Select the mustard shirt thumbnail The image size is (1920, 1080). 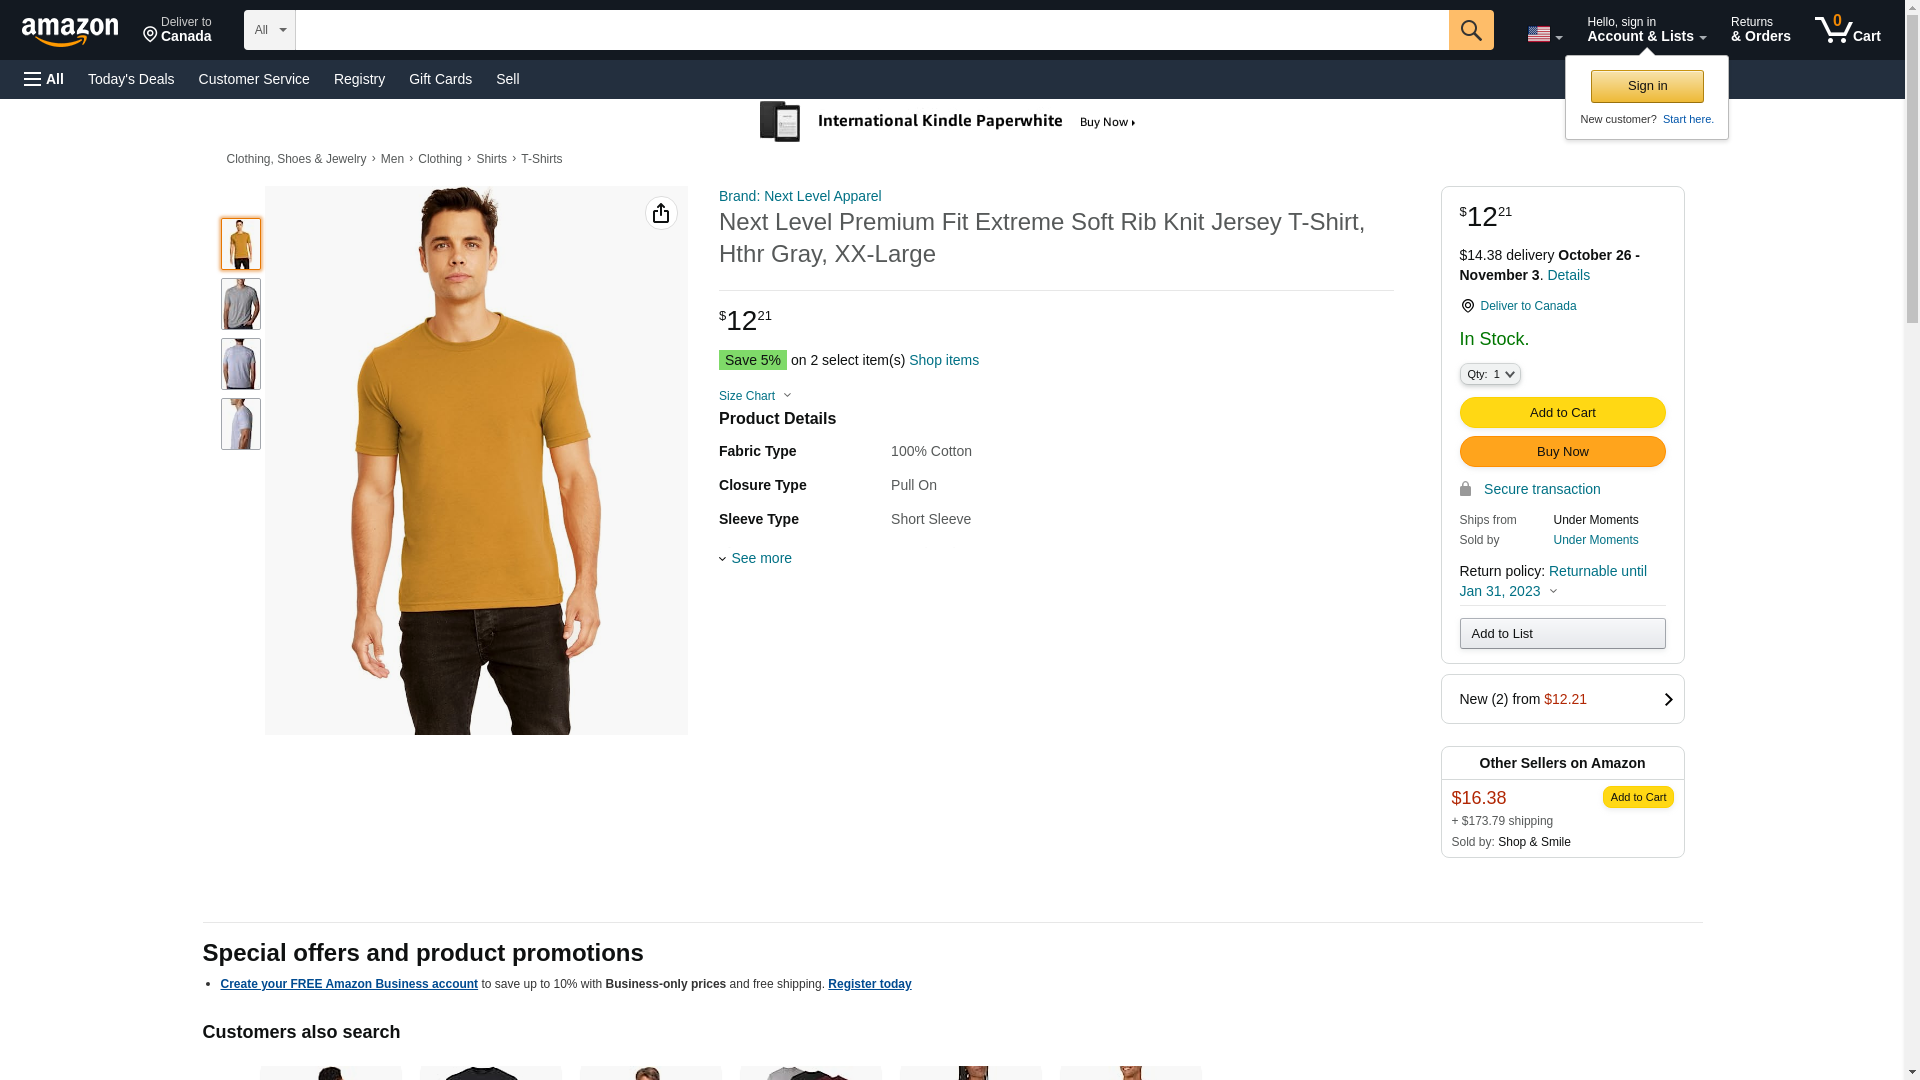[x=240, y=244]
